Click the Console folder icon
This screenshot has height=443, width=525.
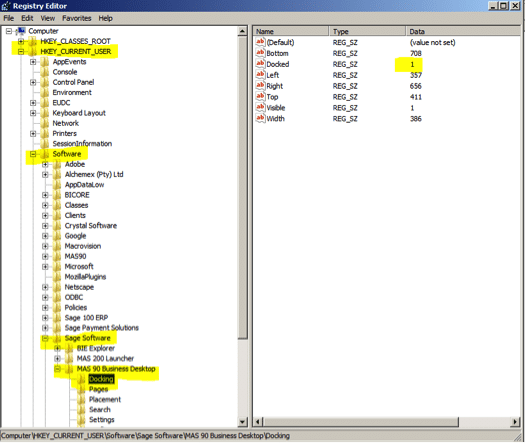tap(45, 72)
